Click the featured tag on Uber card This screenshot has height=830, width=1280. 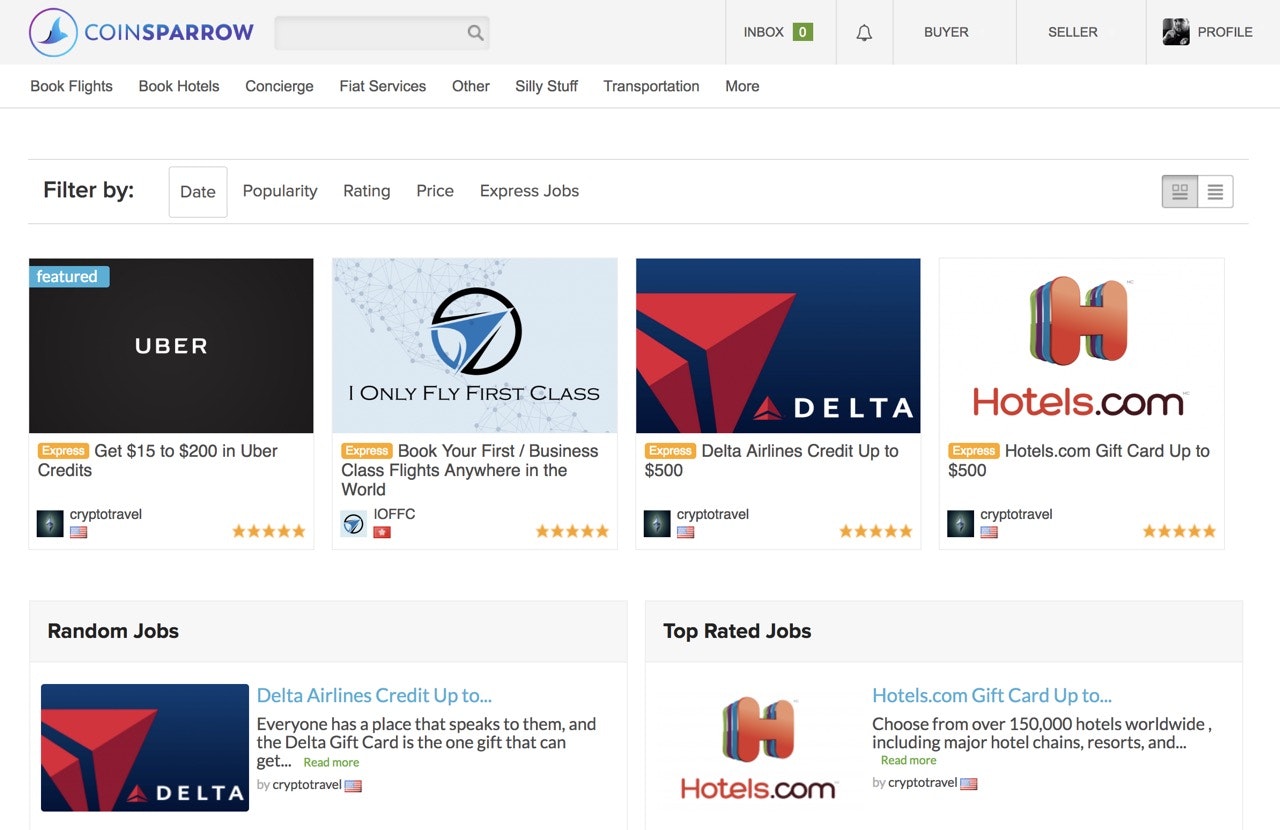point(68,276)
